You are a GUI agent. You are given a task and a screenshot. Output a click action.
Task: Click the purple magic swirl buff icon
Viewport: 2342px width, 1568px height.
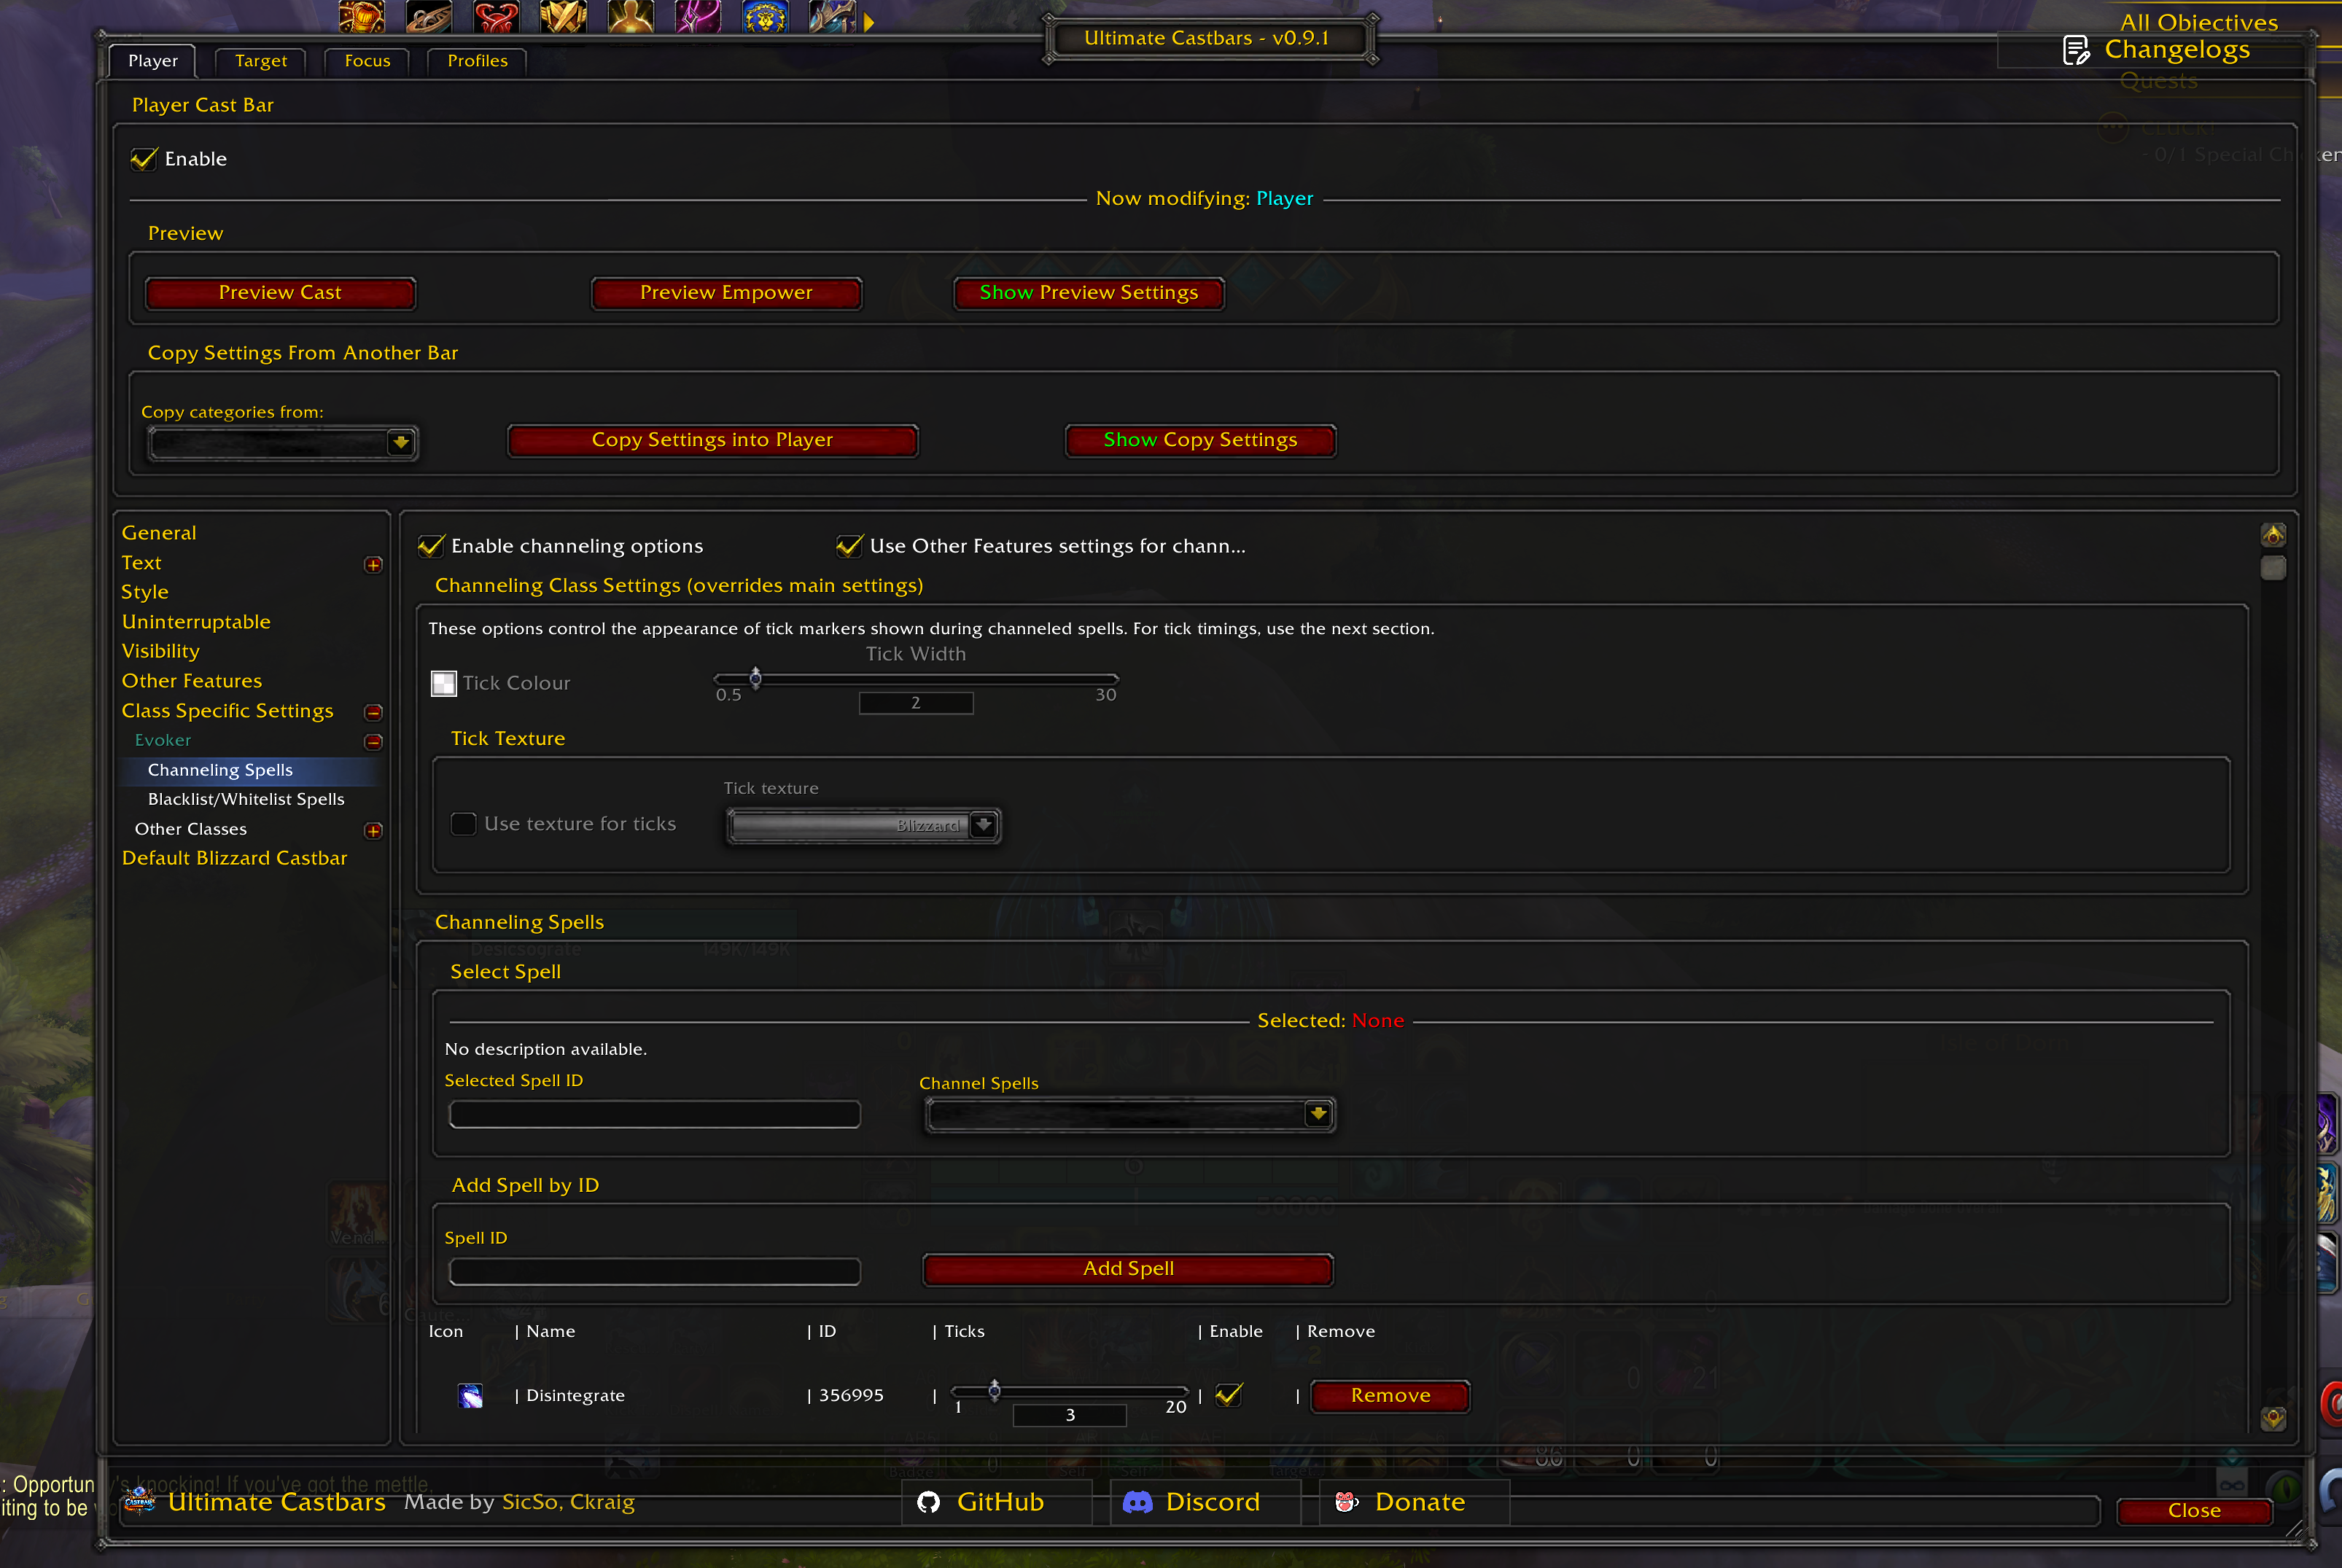[698, 16]
